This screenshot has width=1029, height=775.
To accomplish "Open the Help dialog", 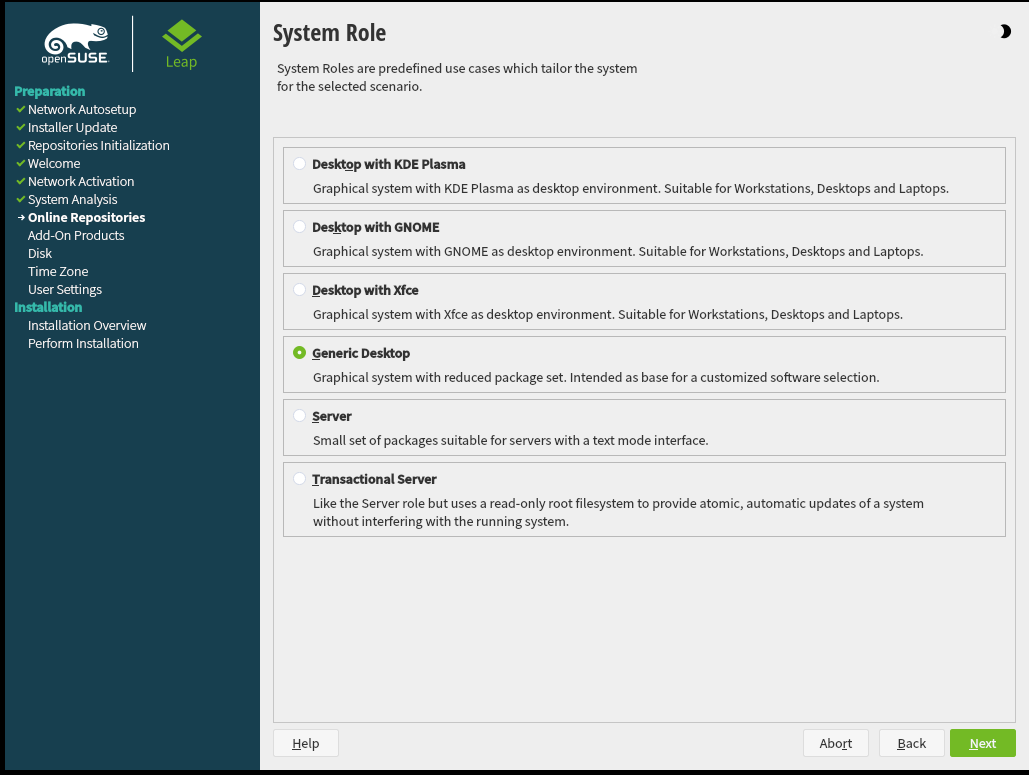I will 305,743.
